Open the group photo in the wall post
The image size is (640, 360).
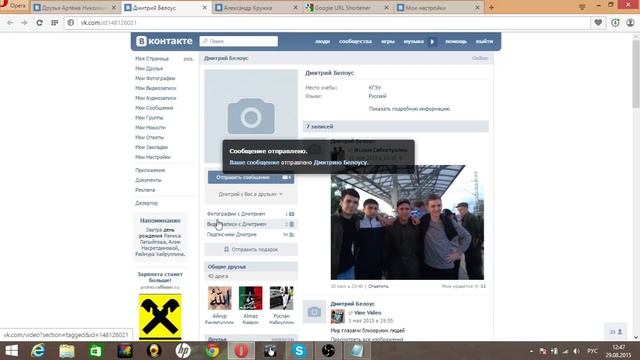pos(407,222)
